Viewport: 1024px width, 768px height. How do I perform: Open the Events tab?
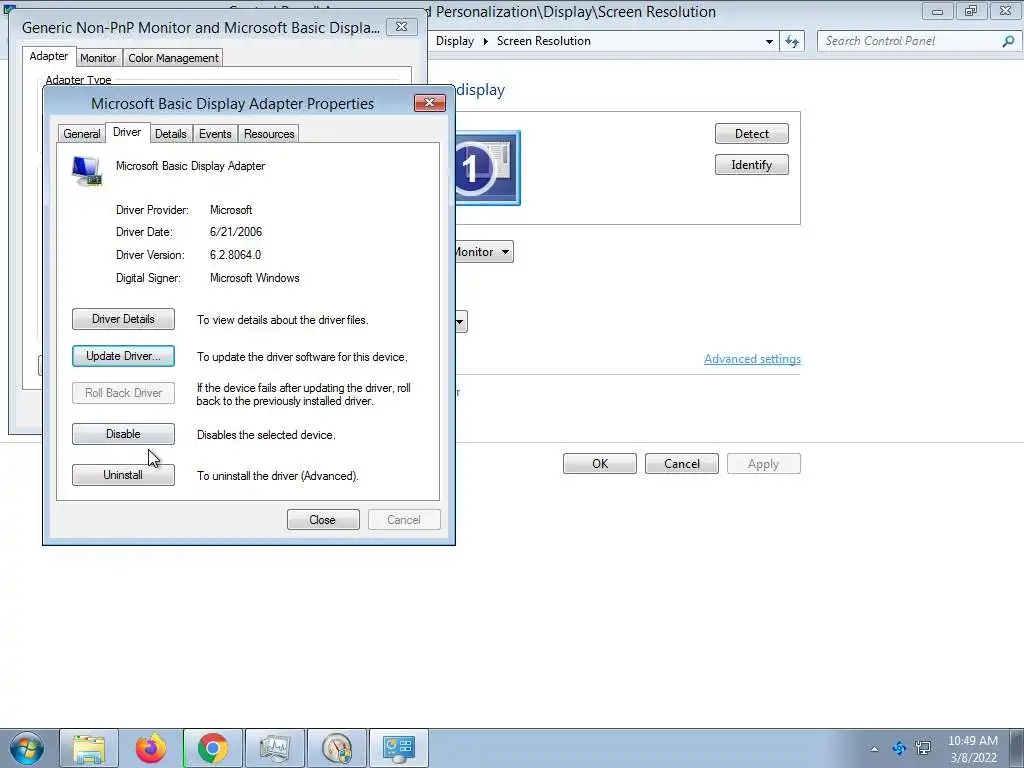(216, 133)
